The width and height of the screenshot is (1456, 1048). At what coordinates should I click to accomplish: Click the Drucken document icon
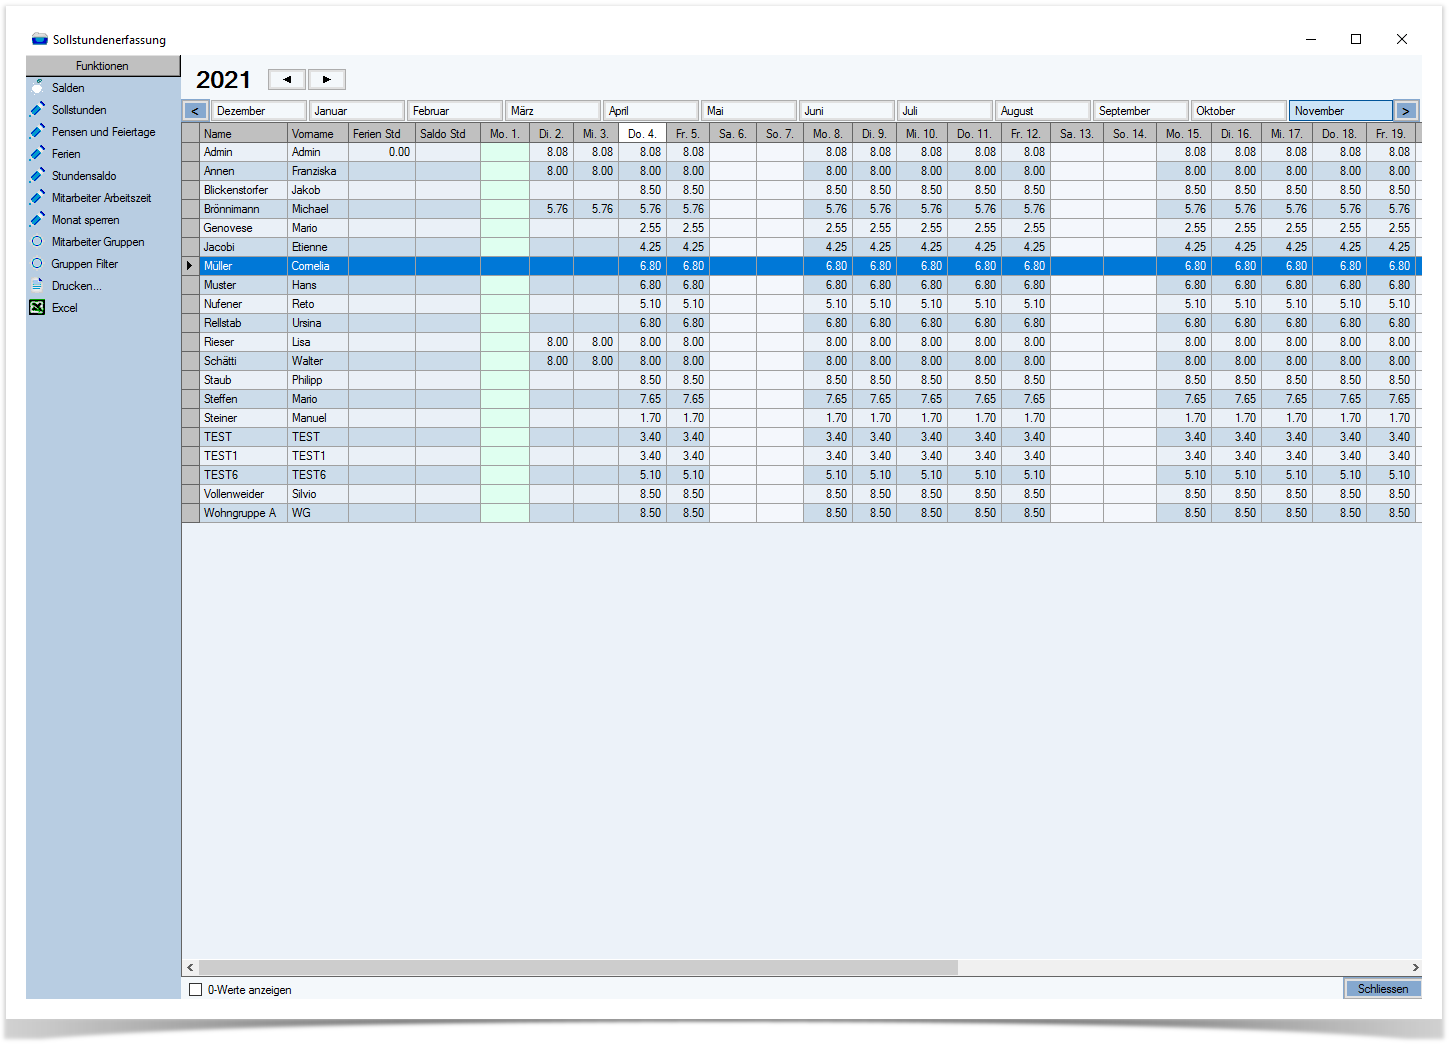(37, 285)
